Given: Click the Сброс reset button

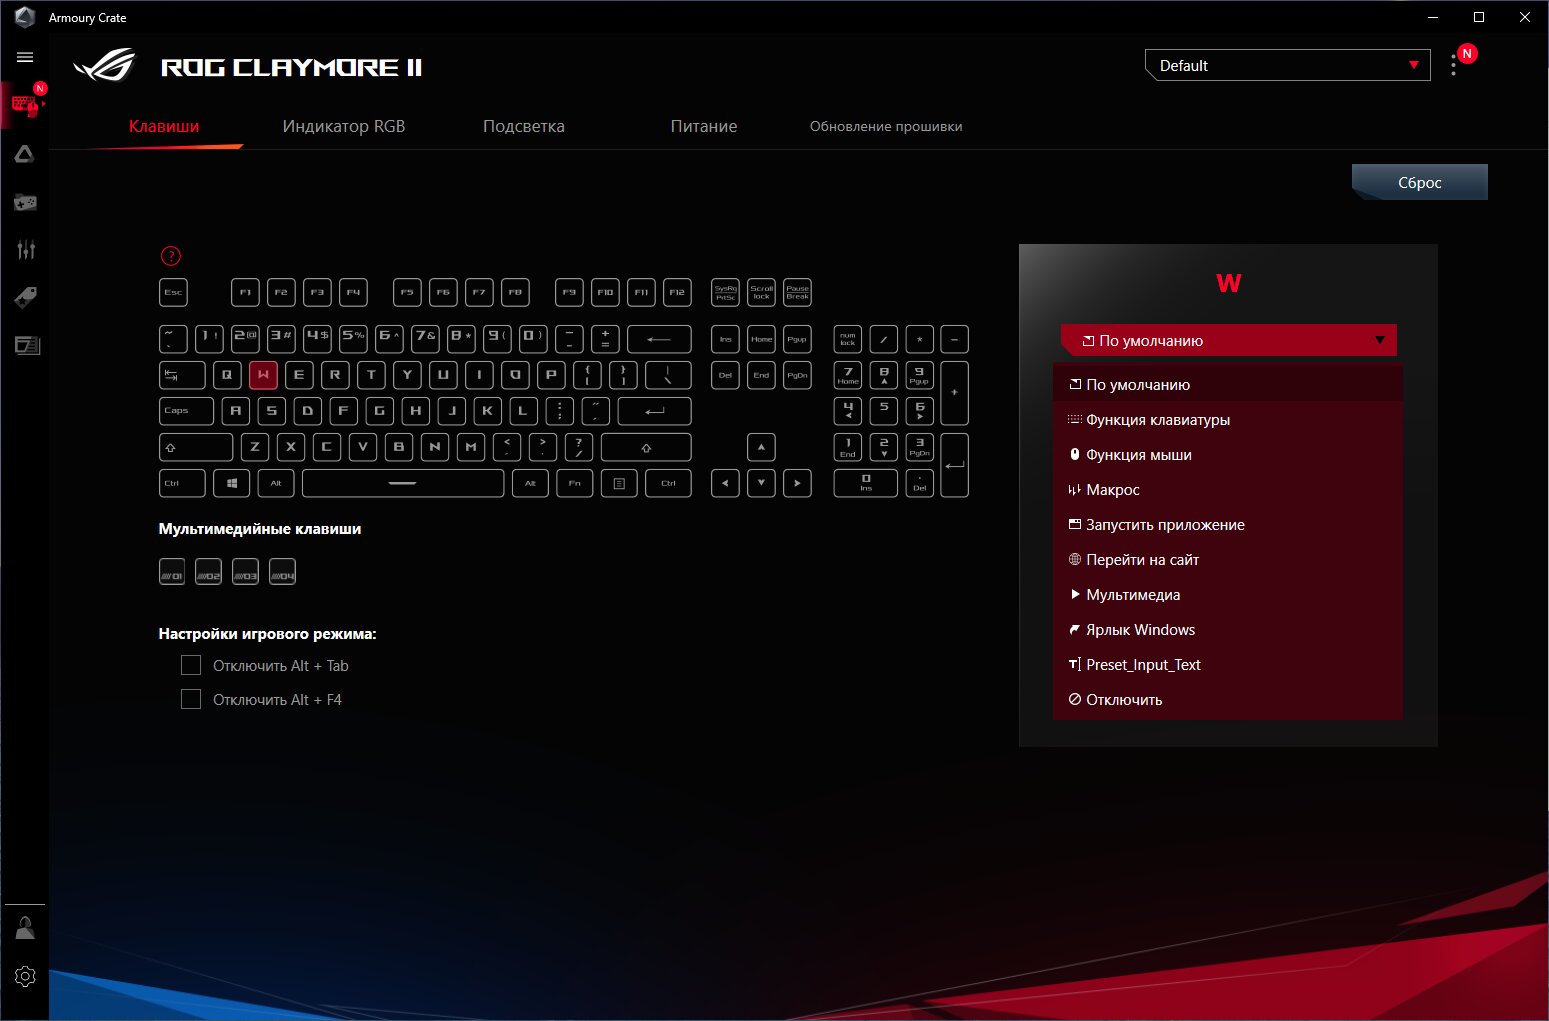Looking at the screenshot, I should click(x=1420, y=182).
